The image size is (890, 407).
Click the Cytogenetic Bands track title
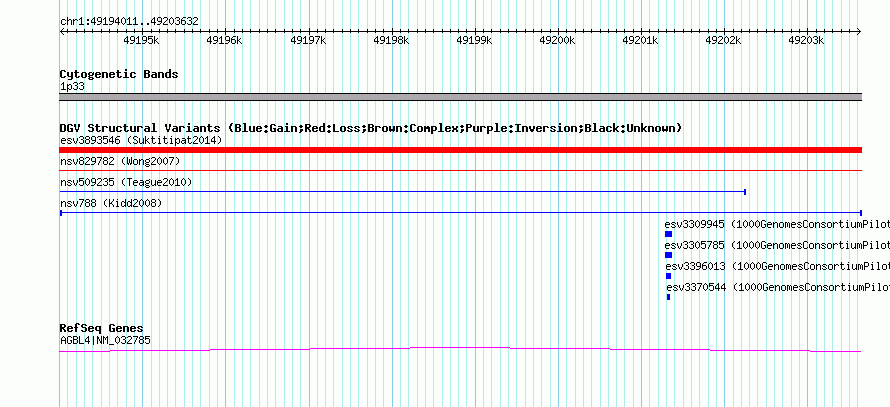[x=119, y=74]
